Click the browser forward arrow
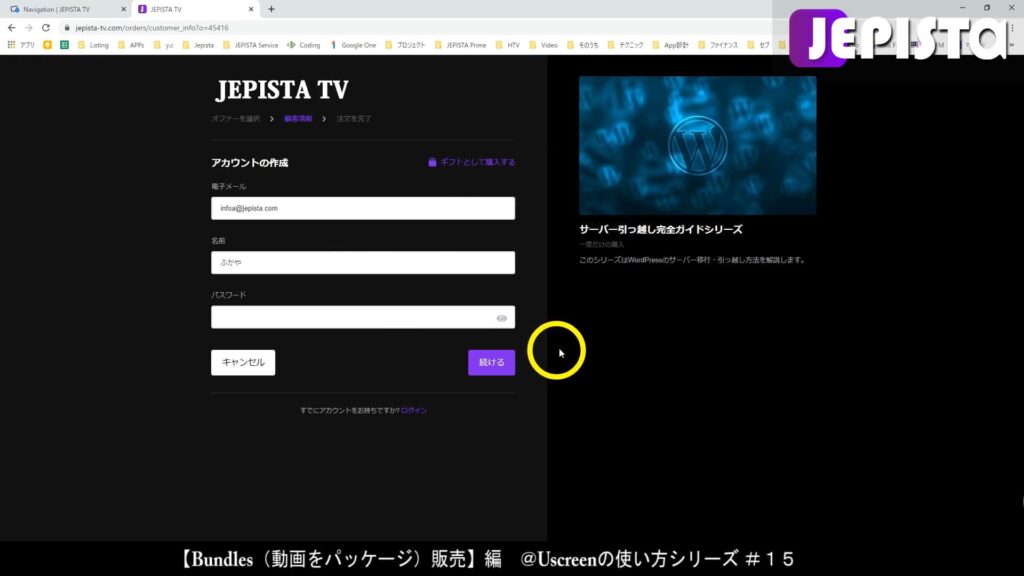This screenshot has width=1024, height=576. coord(29,28)
